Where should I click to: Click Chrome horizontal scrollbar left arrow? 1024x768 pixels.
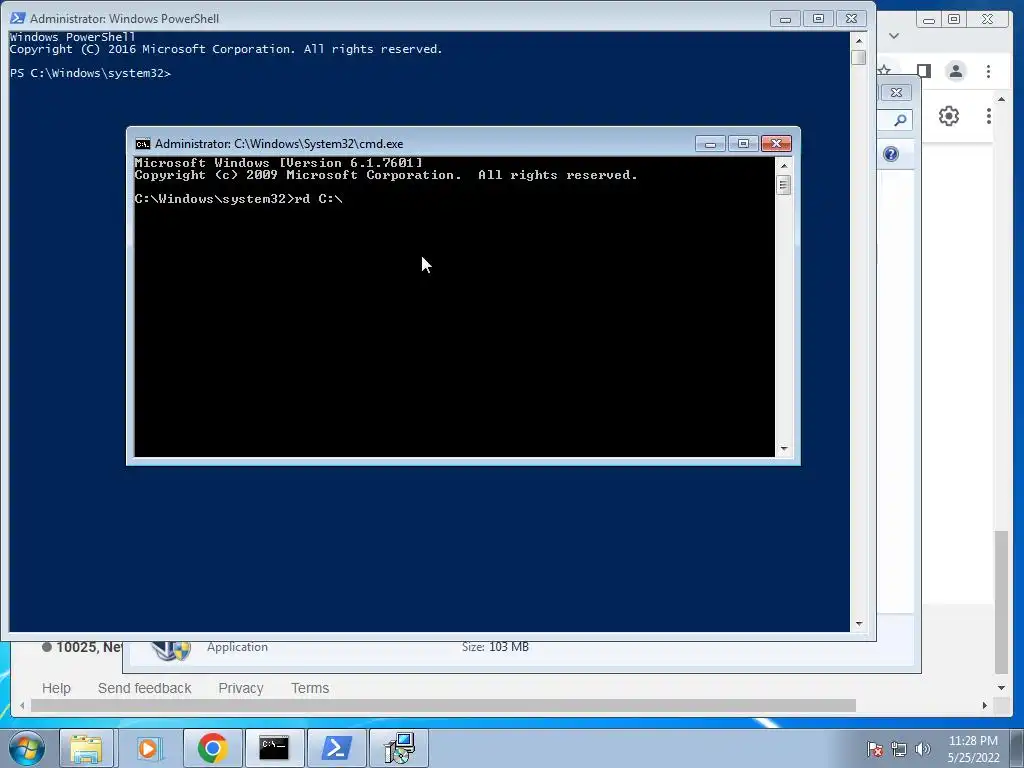pyautogui.click(x=23, y=705)
